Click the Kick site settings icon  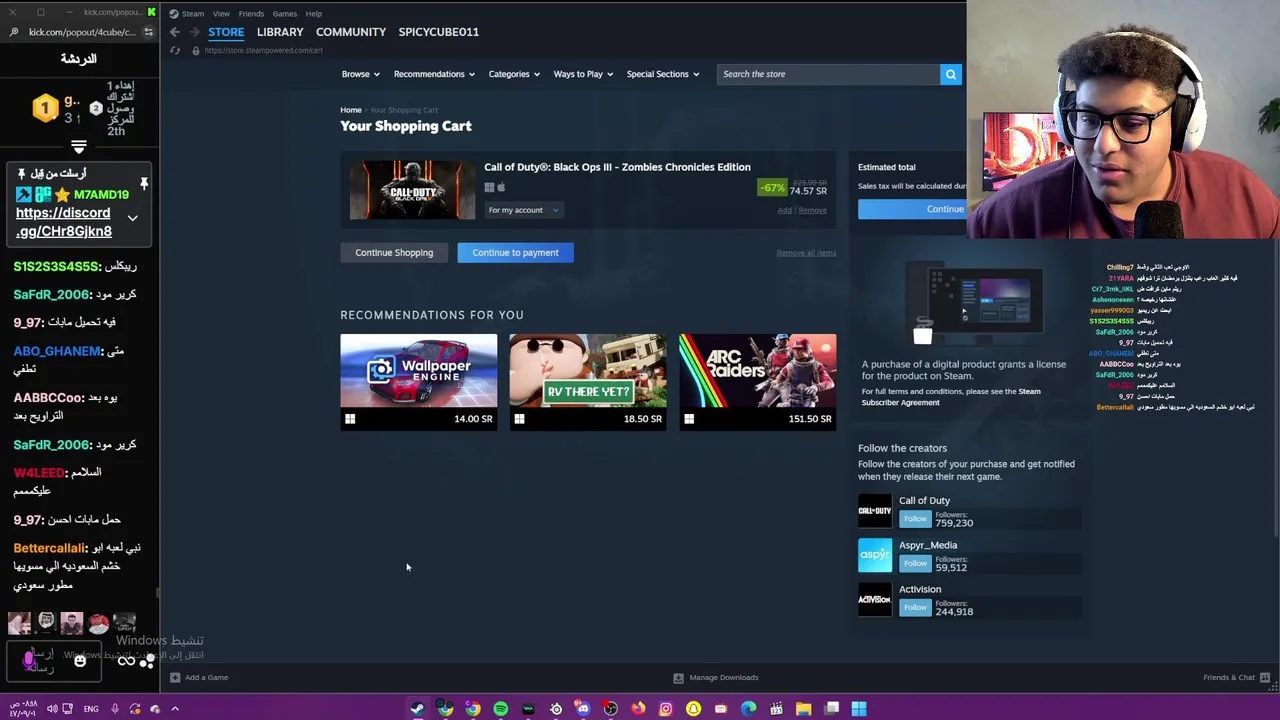(x=148, y=32)
